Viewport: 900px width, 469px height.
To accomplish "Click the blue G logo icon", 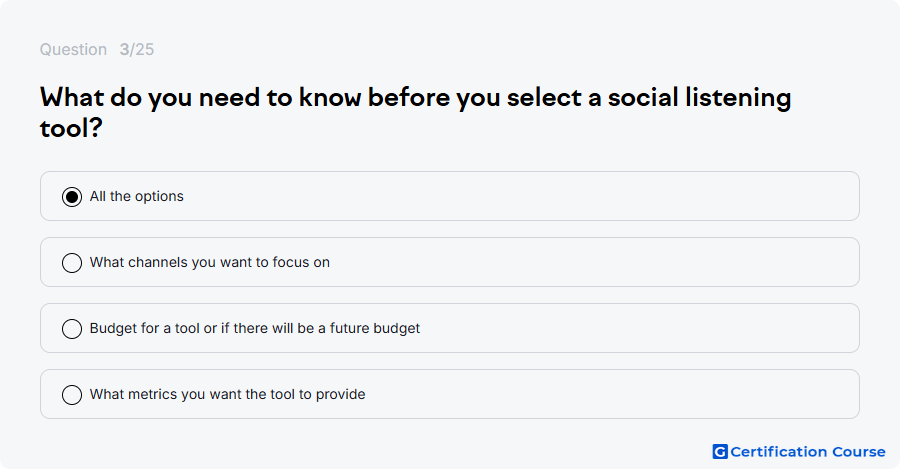I will coord(720,452).
